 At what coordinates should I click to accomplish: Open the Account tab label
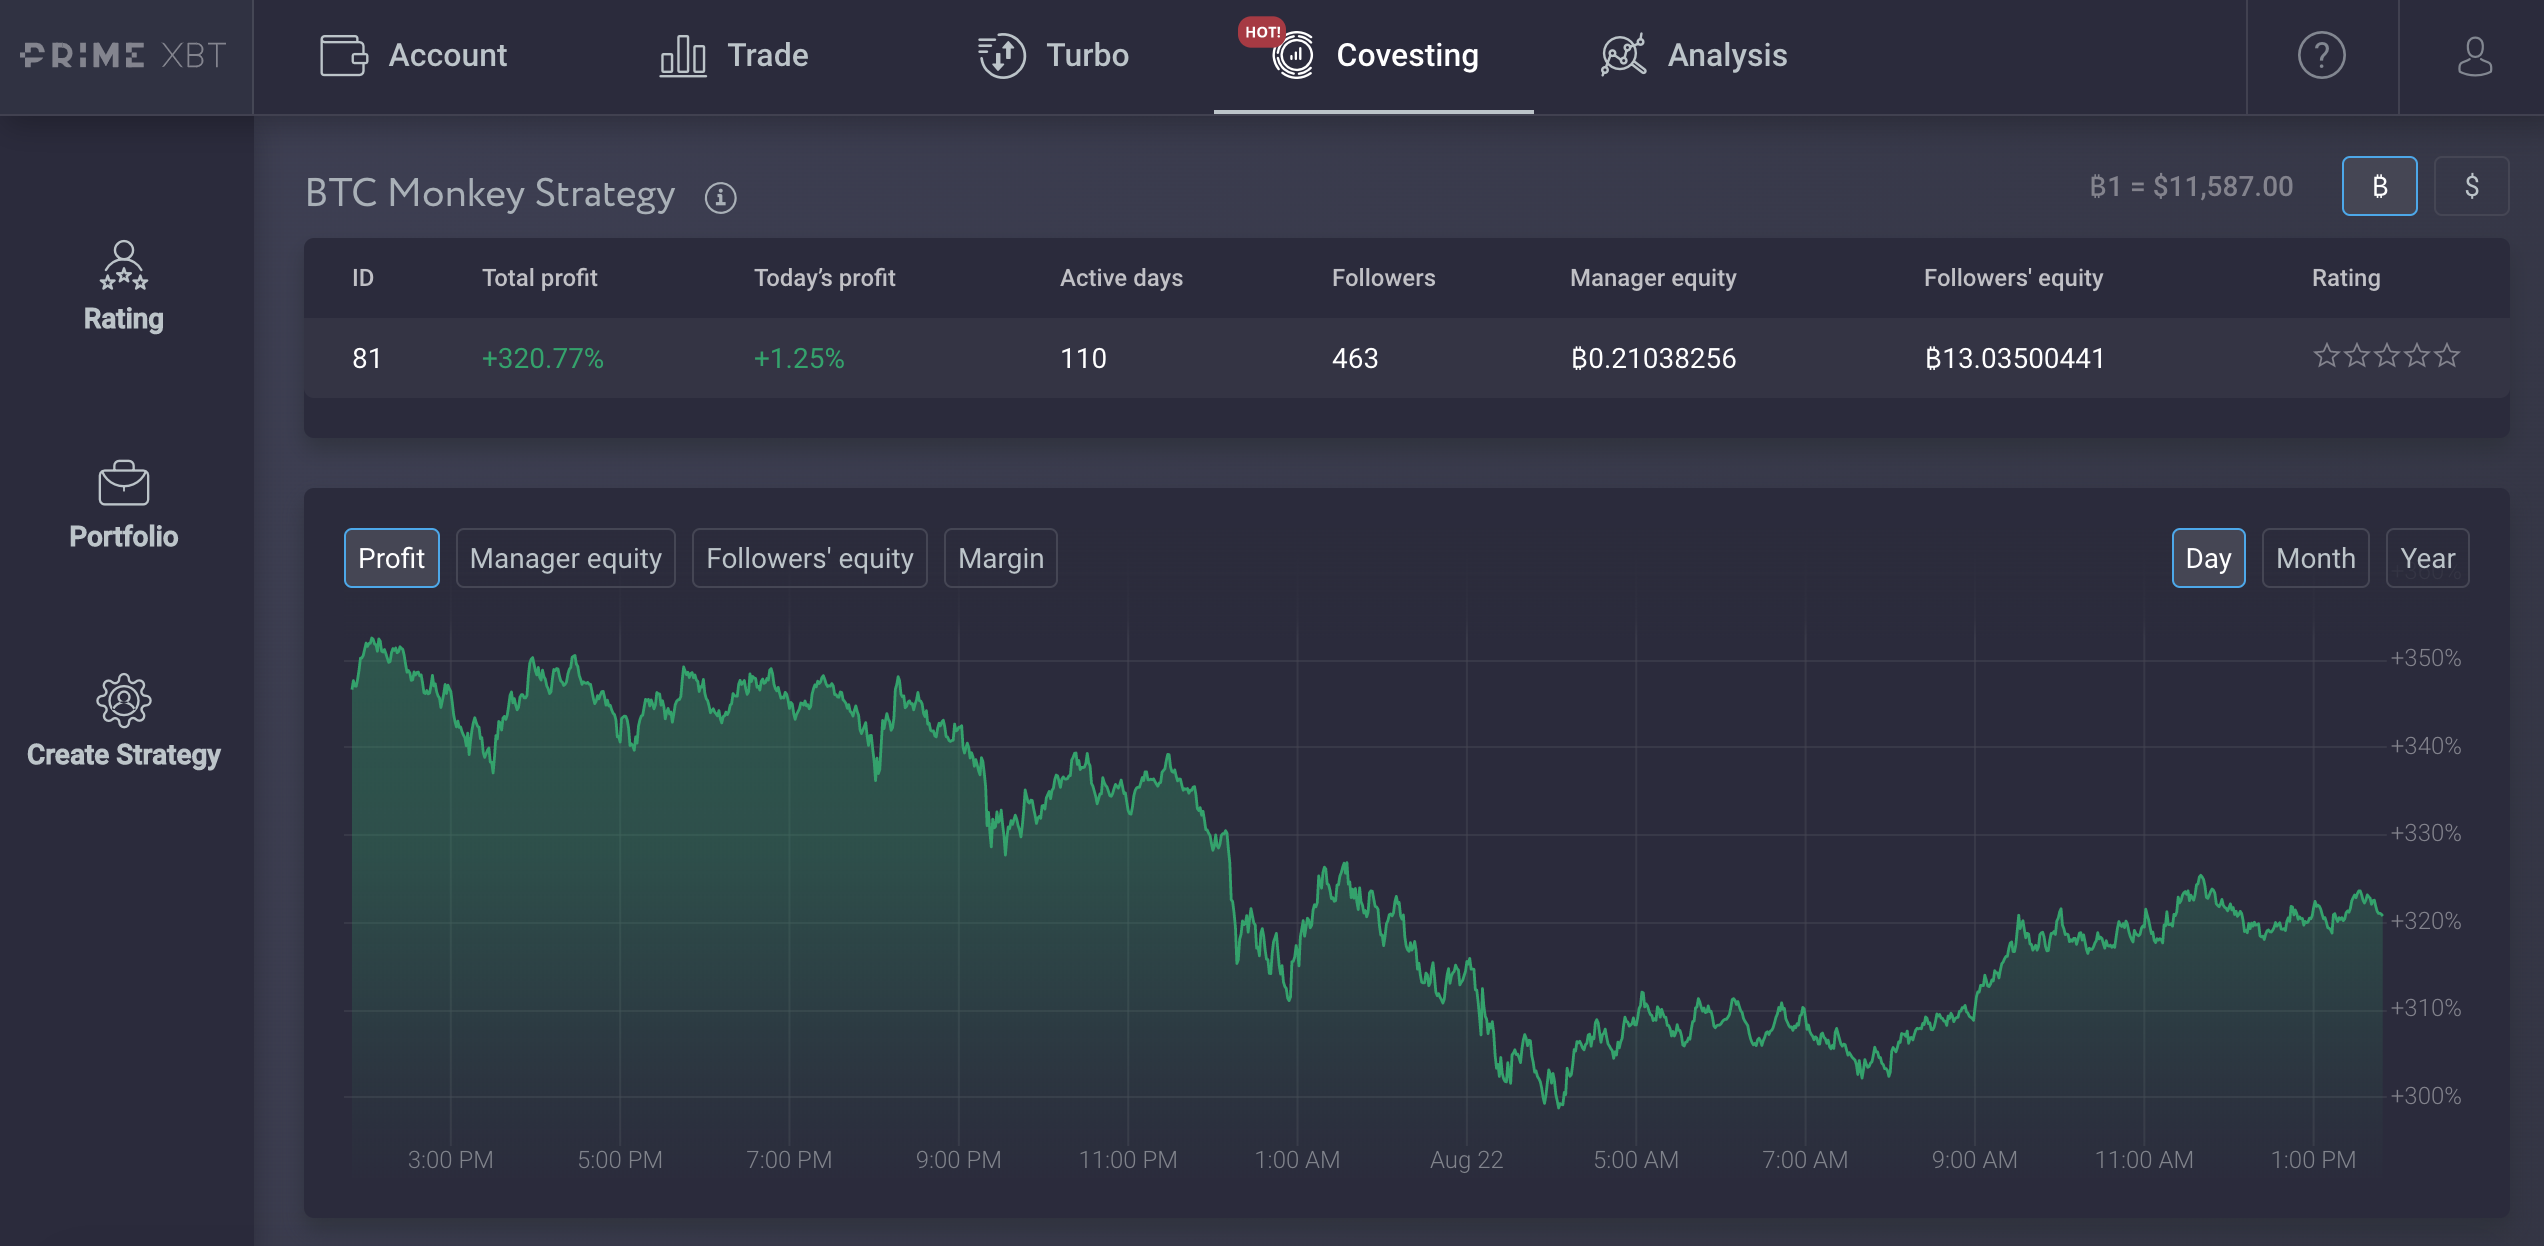tap(447, 55)
